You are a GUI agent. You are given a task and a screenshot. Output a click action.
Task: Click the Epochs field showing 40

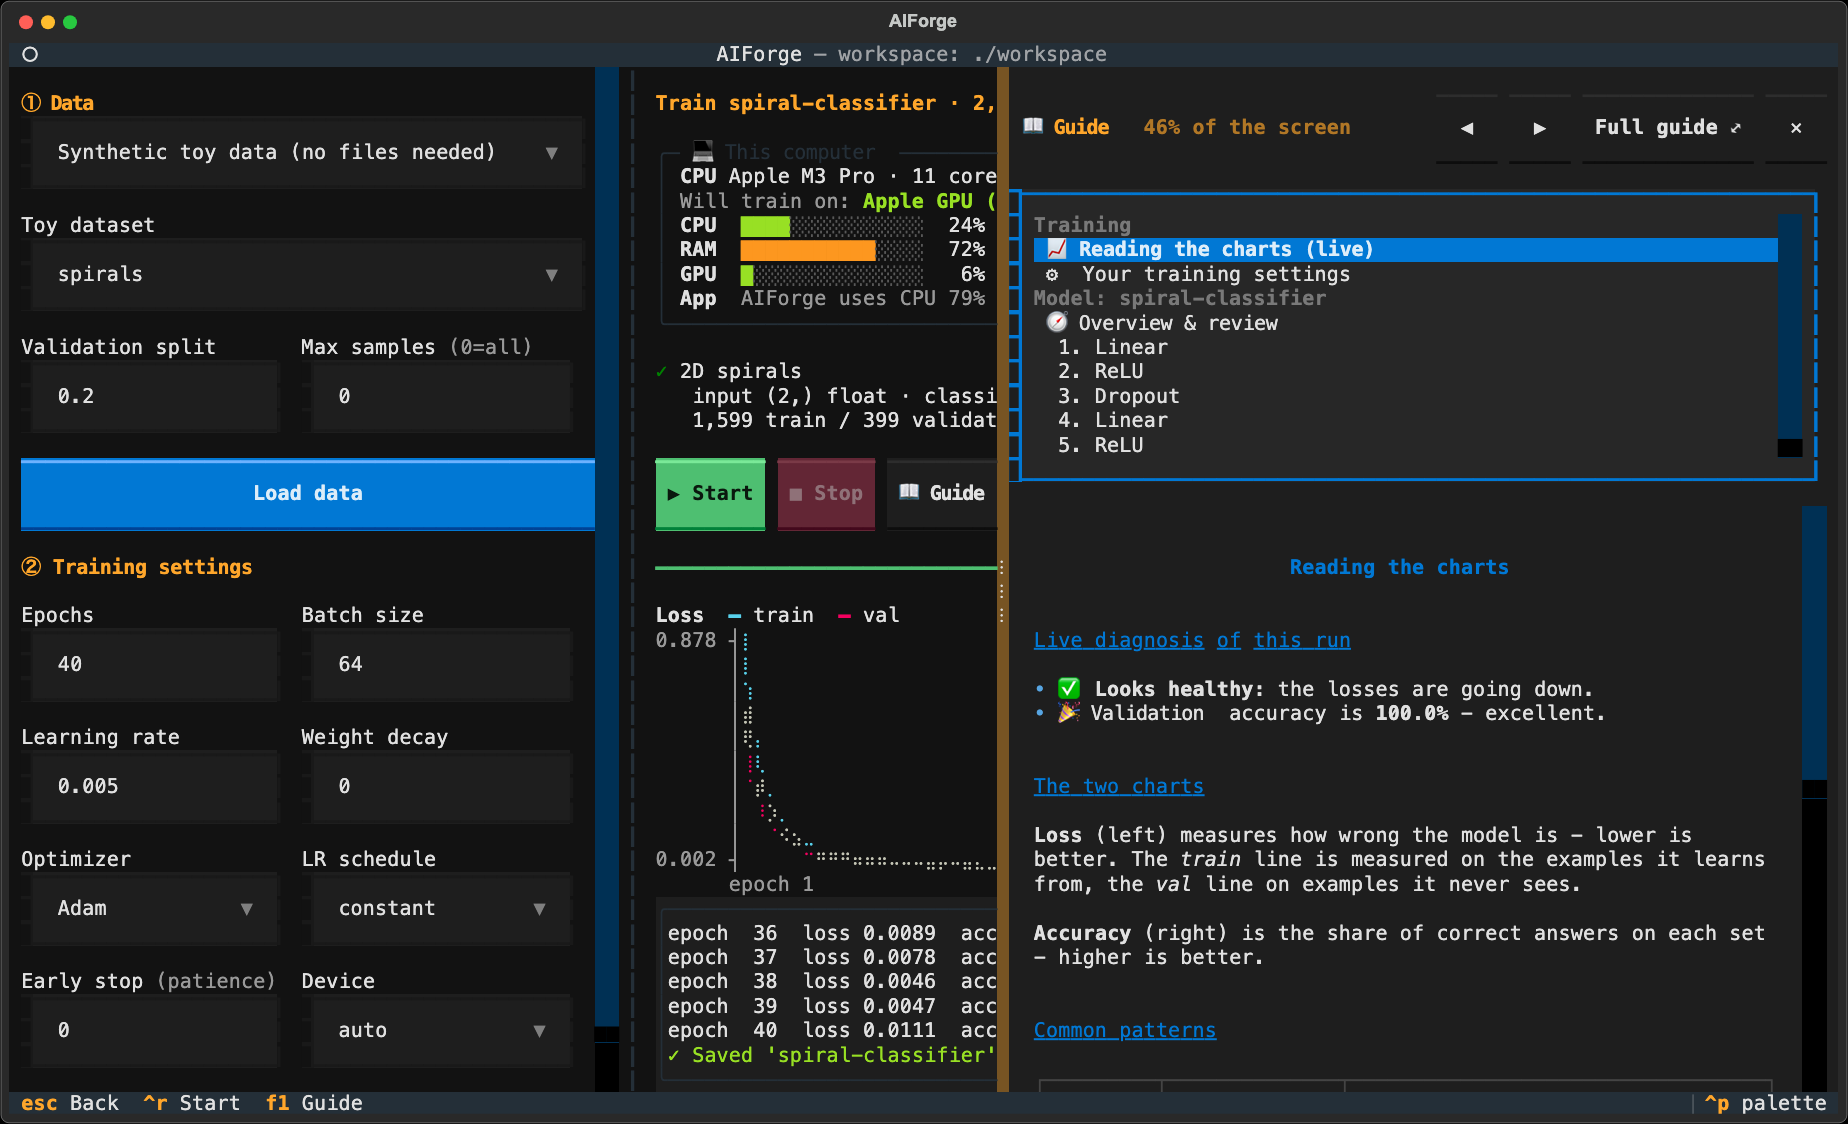click(154, 664)
